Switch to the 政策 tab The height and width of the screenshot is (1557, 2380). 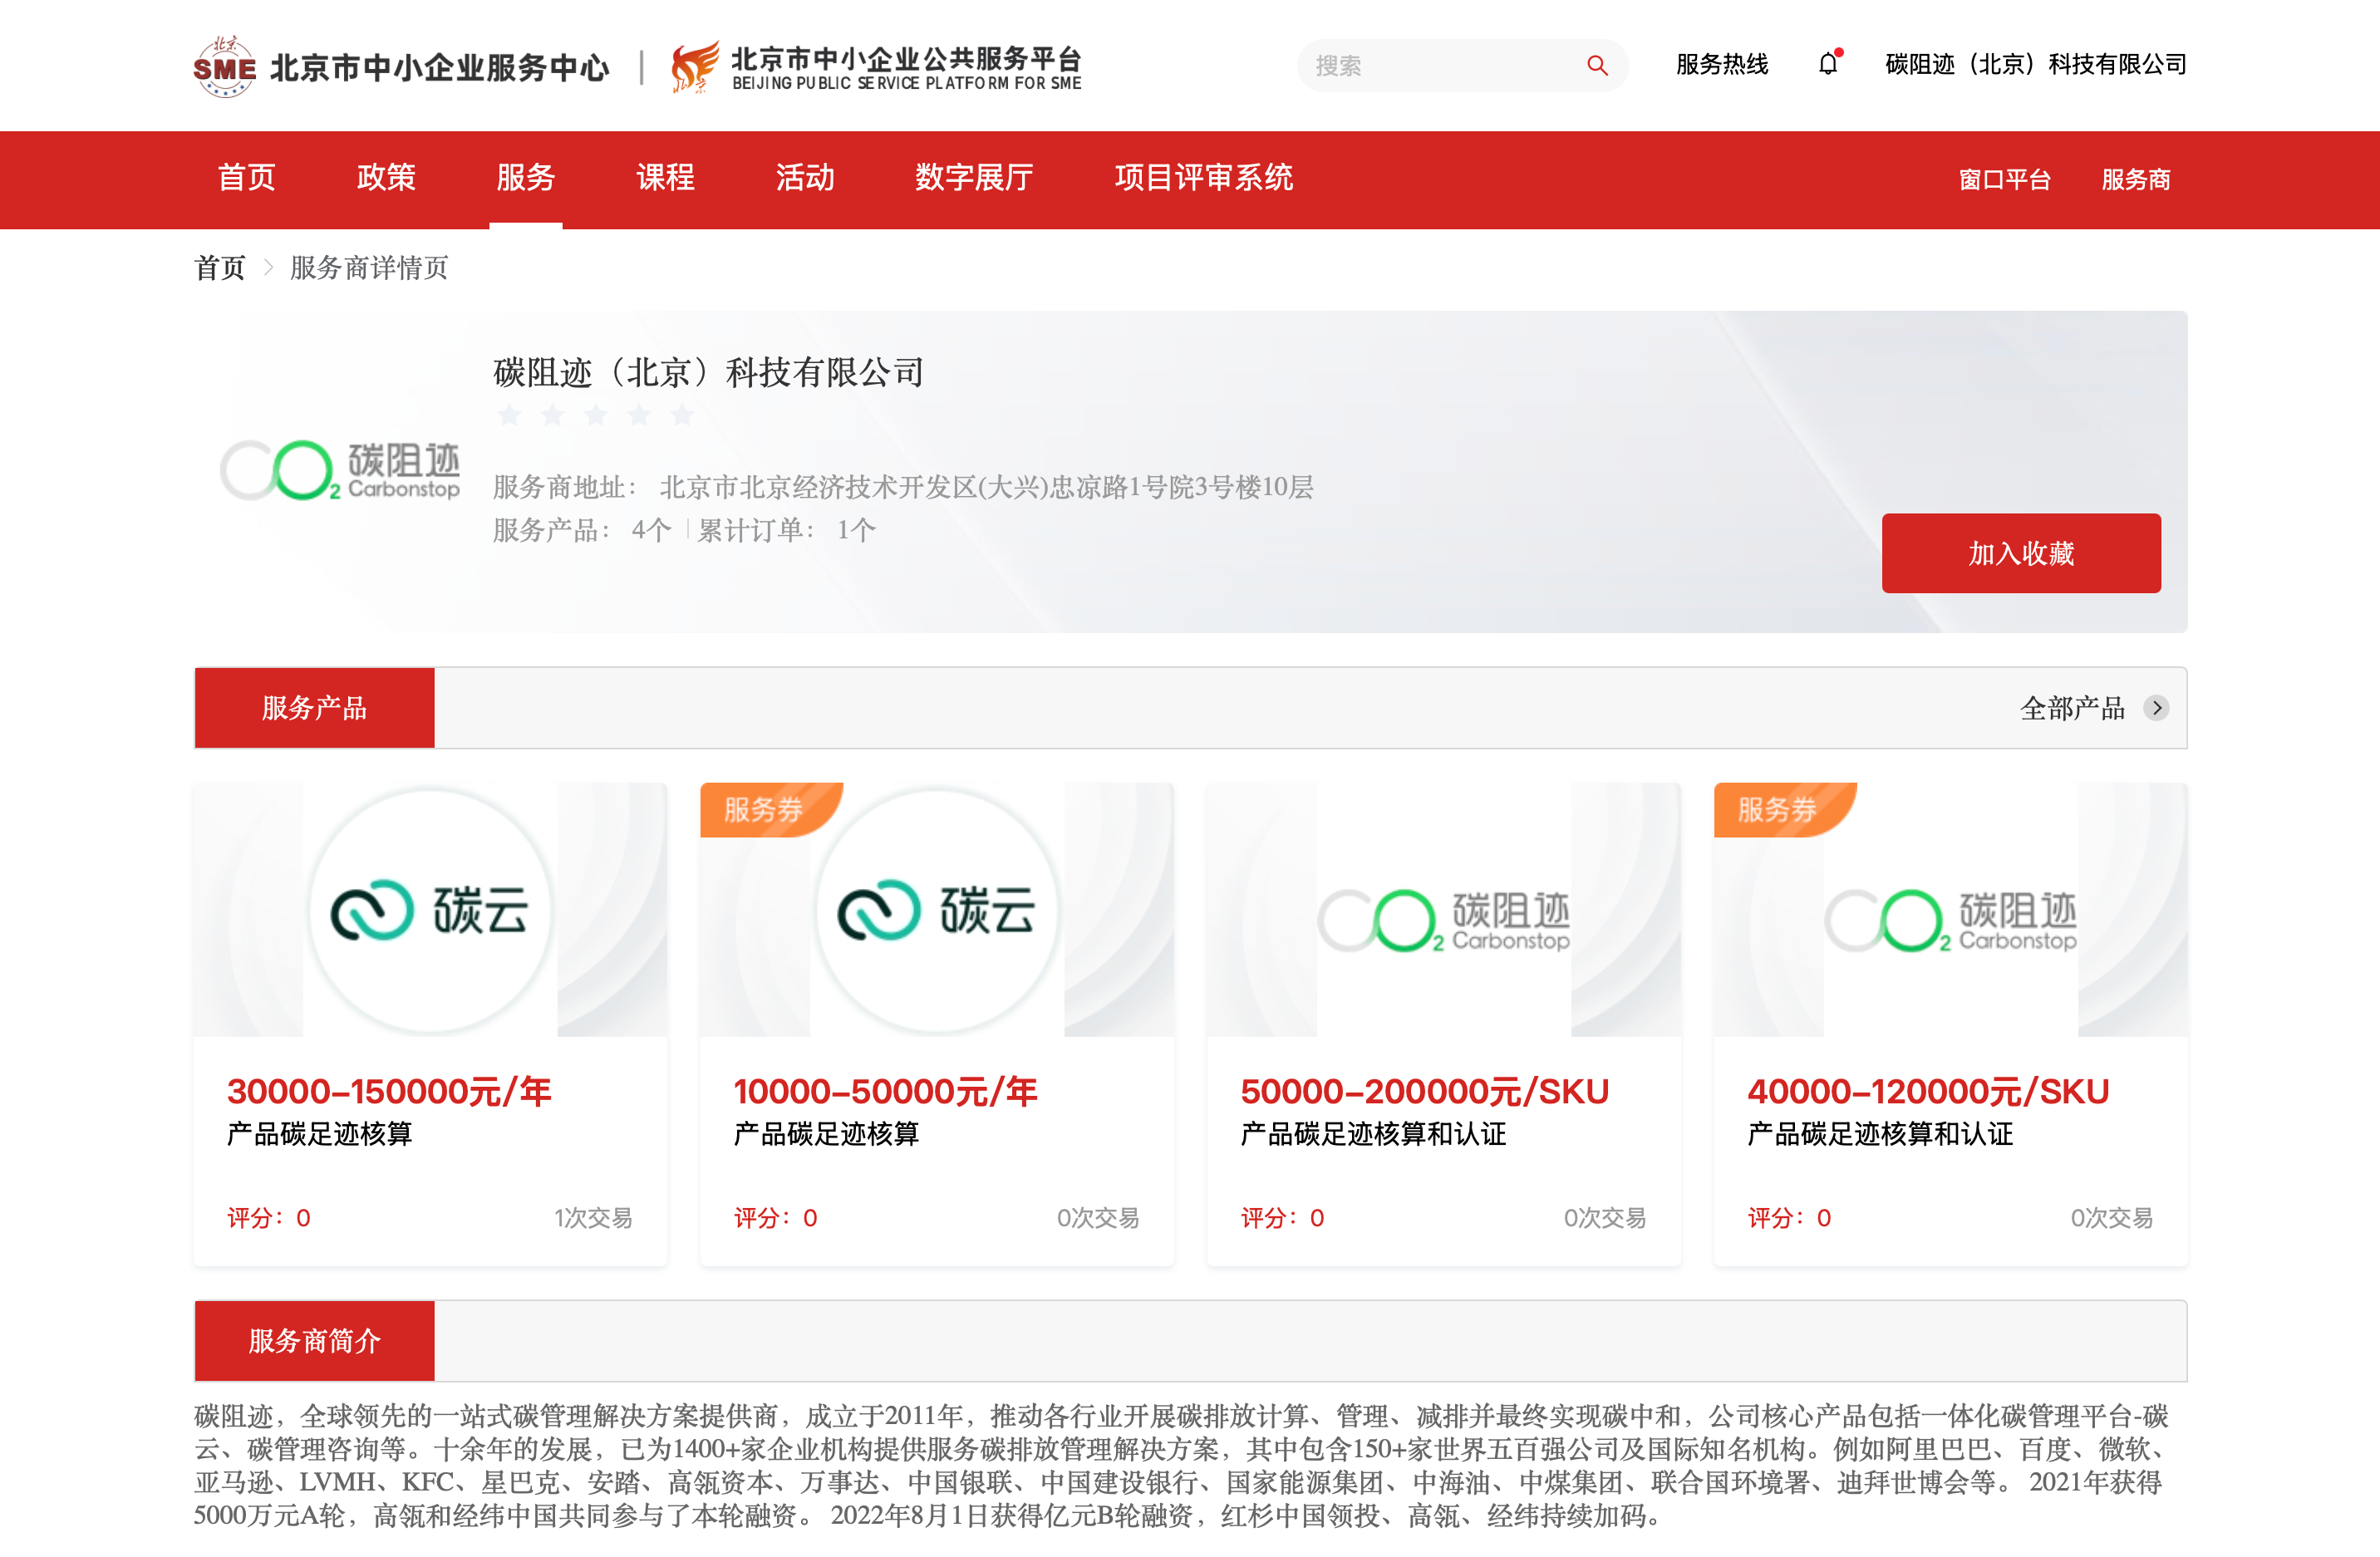coord(386,178)
